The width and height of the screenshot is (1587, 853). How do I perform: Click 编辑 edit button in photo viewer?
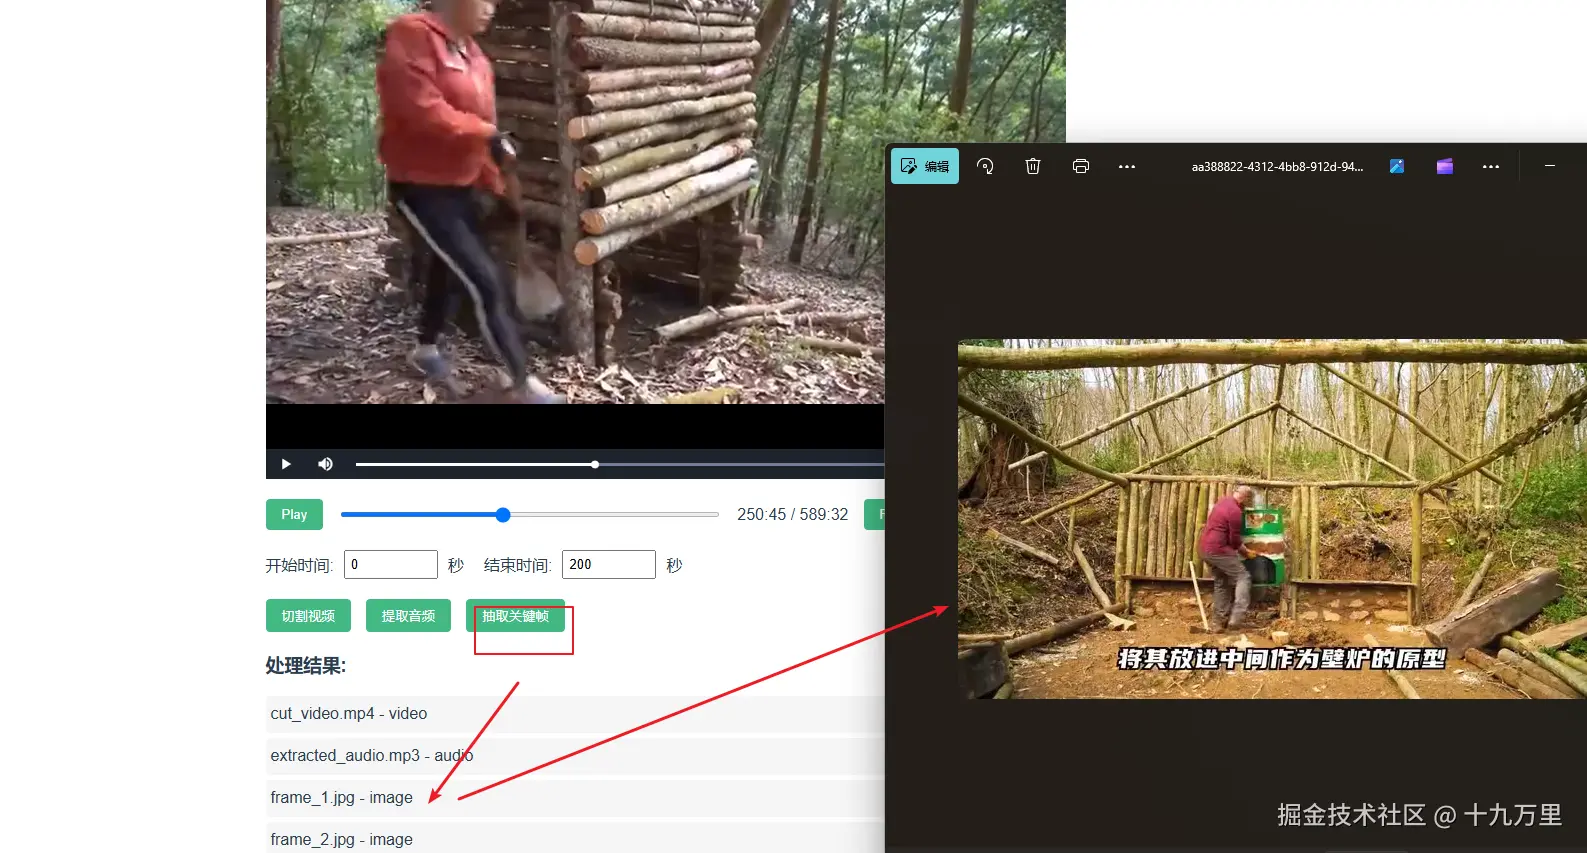tap(925, 166)
